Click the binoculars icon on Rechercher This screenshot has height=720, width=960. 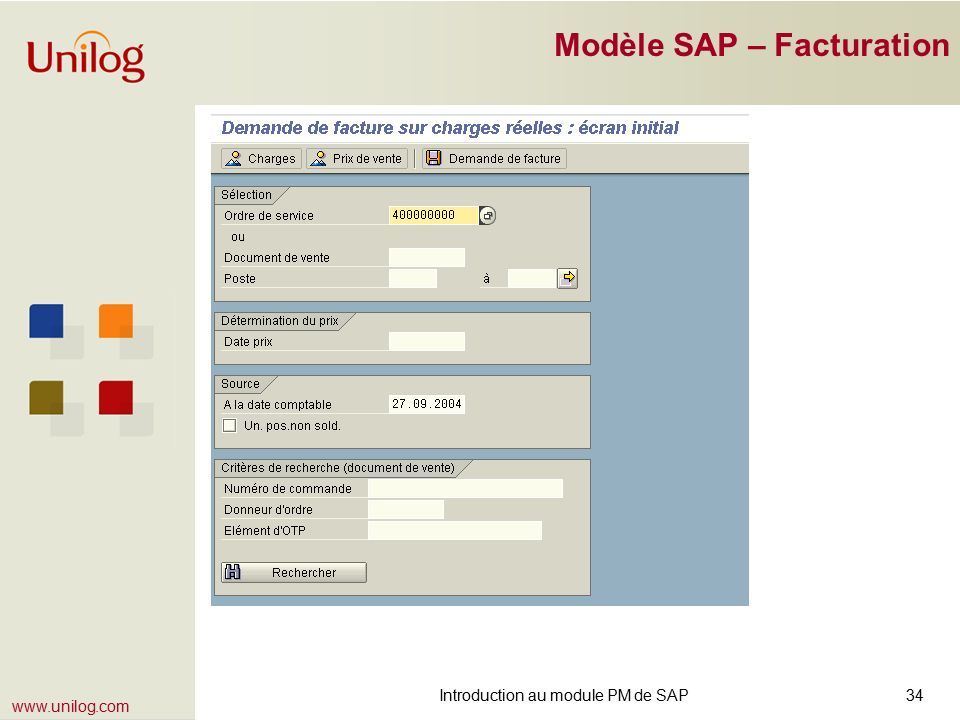click(233, 572)
